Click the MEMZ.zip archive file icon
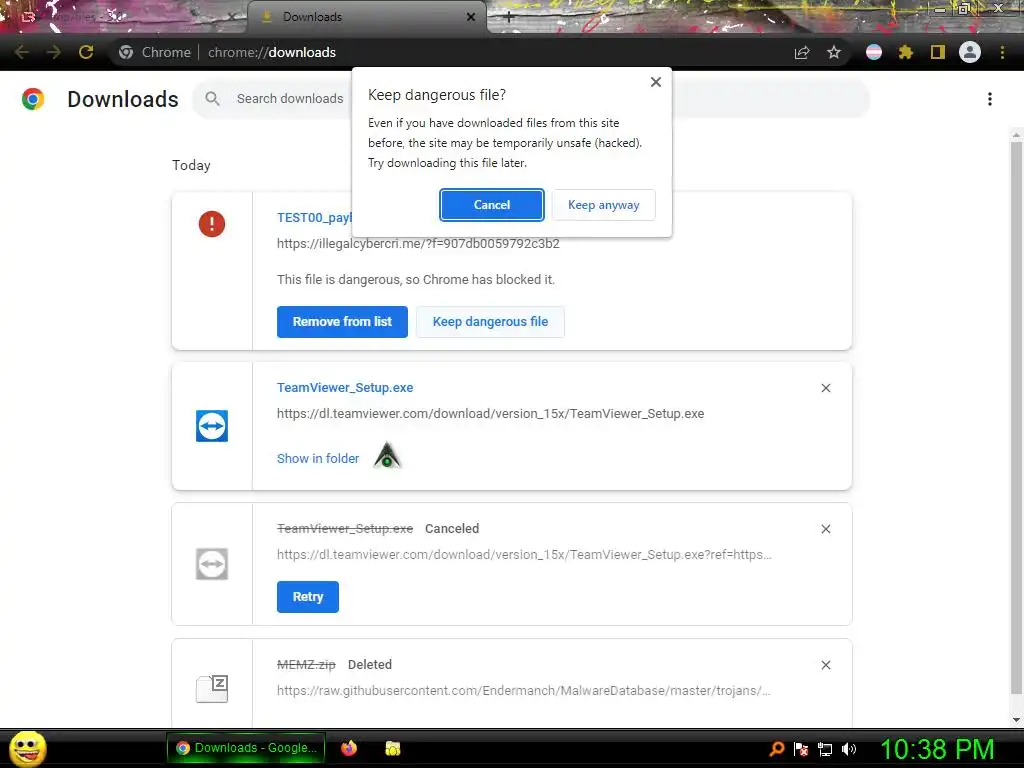The height and width of the screenshot is (768, 1024). coord(212,688)
